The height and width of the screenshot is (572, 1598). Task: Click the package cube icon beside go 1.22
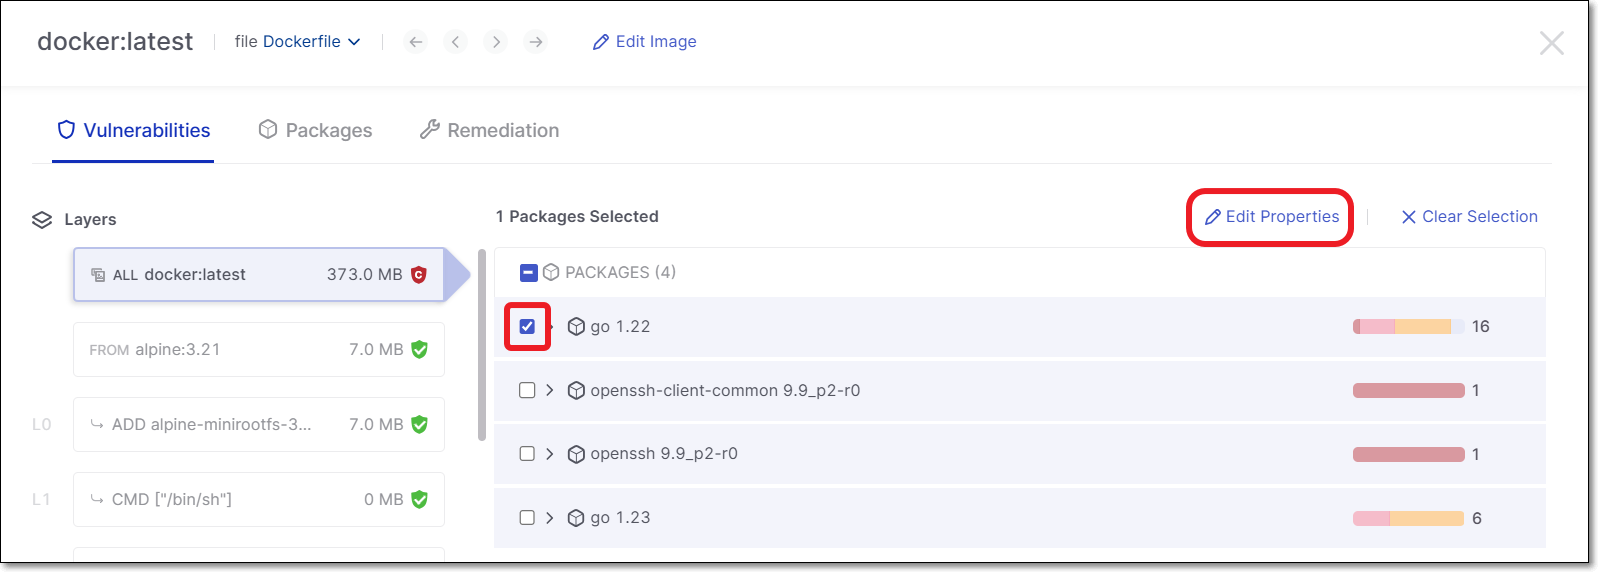[576, 326]
